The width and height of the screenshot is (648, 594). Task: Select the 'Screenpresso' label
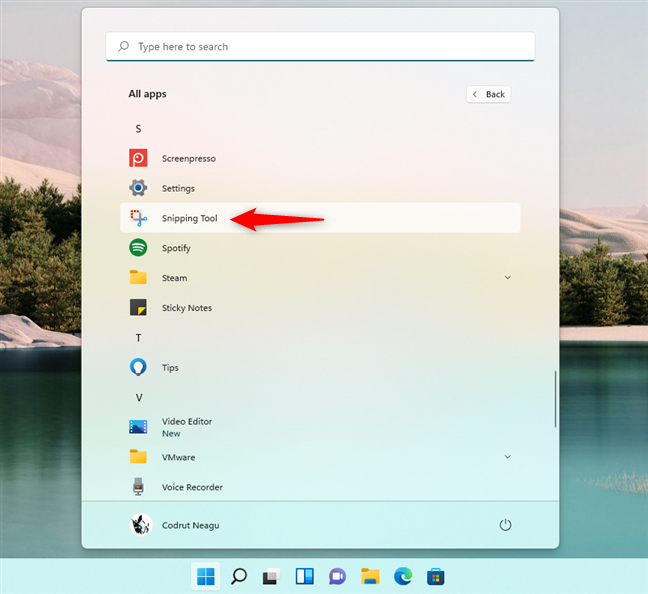point(188,159)
